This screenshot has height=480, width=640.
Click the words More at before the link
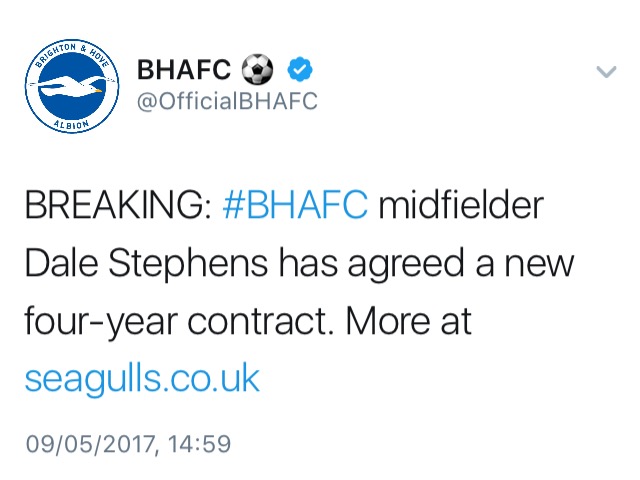[x=409, y=321]
